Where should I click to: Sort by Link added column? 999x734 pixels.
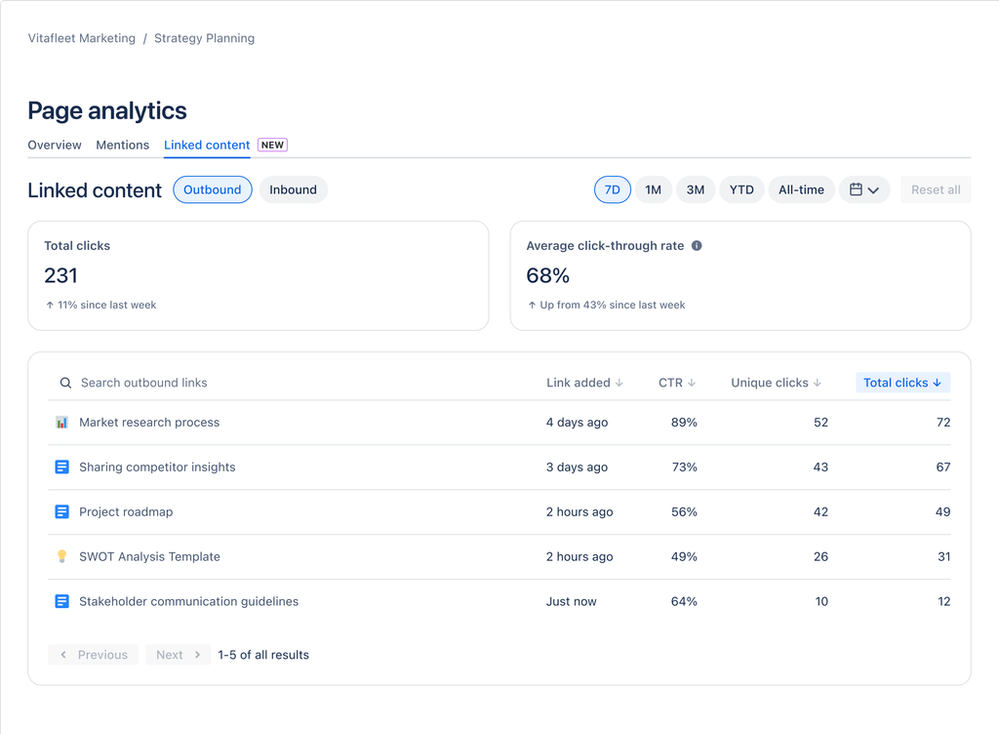point(584,383)
